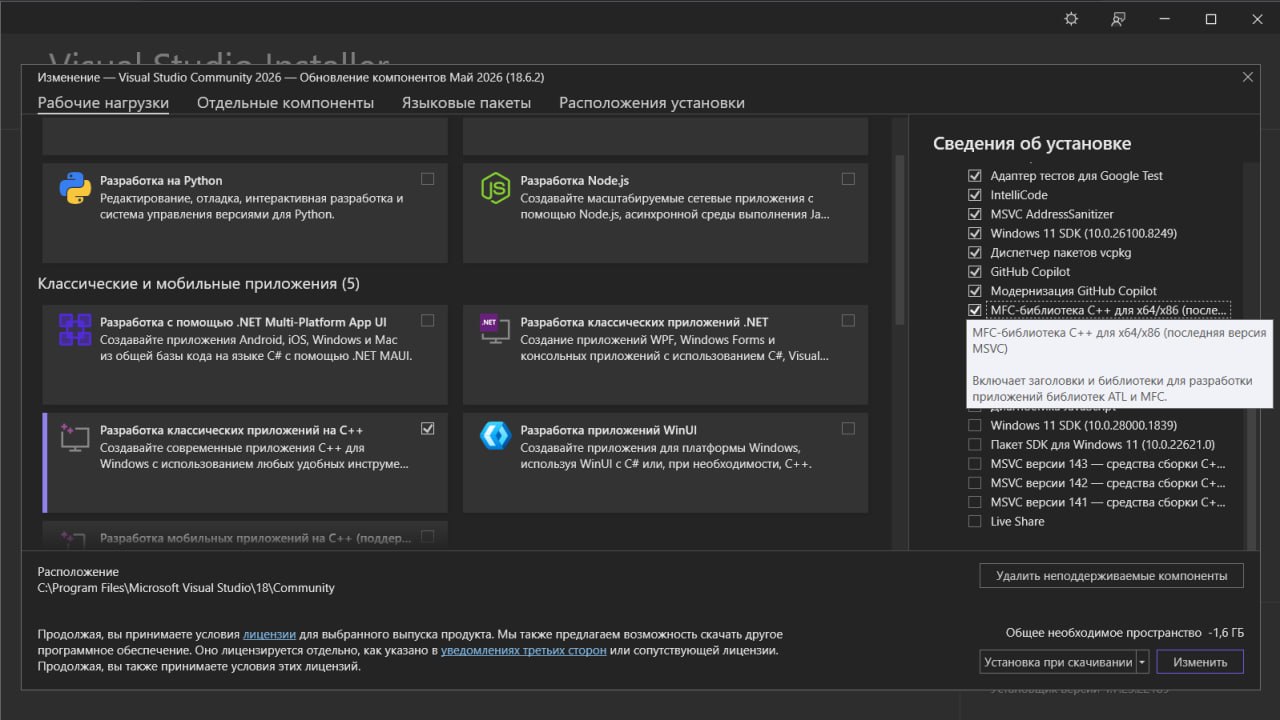1280x720 pixels.
Task: Open the уведомлениях третьих сторон link
Action: (x=524, y=650)
